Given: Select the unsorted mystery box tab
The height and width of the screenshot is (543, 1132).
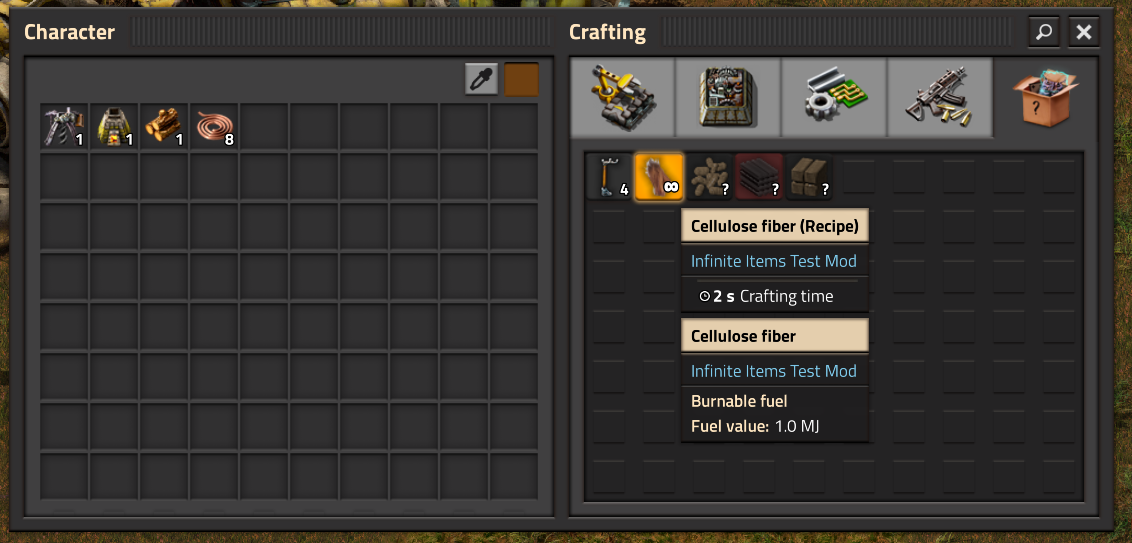Looking at the screenshot, I should [1045, 97].
